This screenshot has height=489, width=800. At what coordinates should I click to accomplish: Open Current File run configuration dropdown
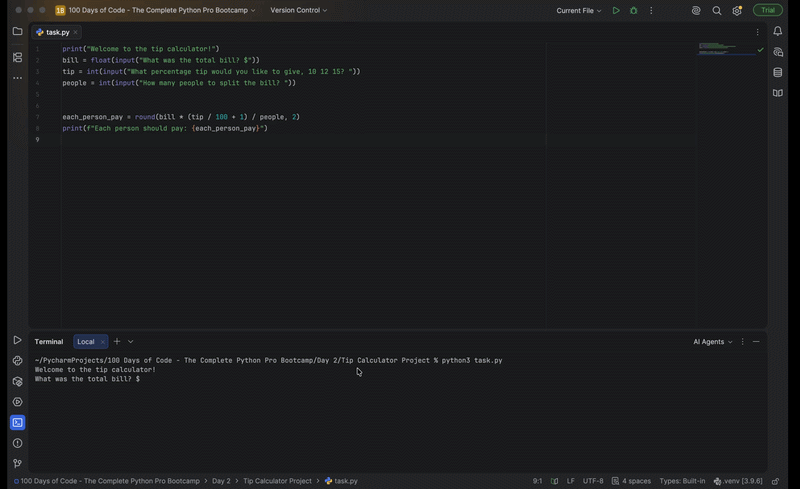579,10
